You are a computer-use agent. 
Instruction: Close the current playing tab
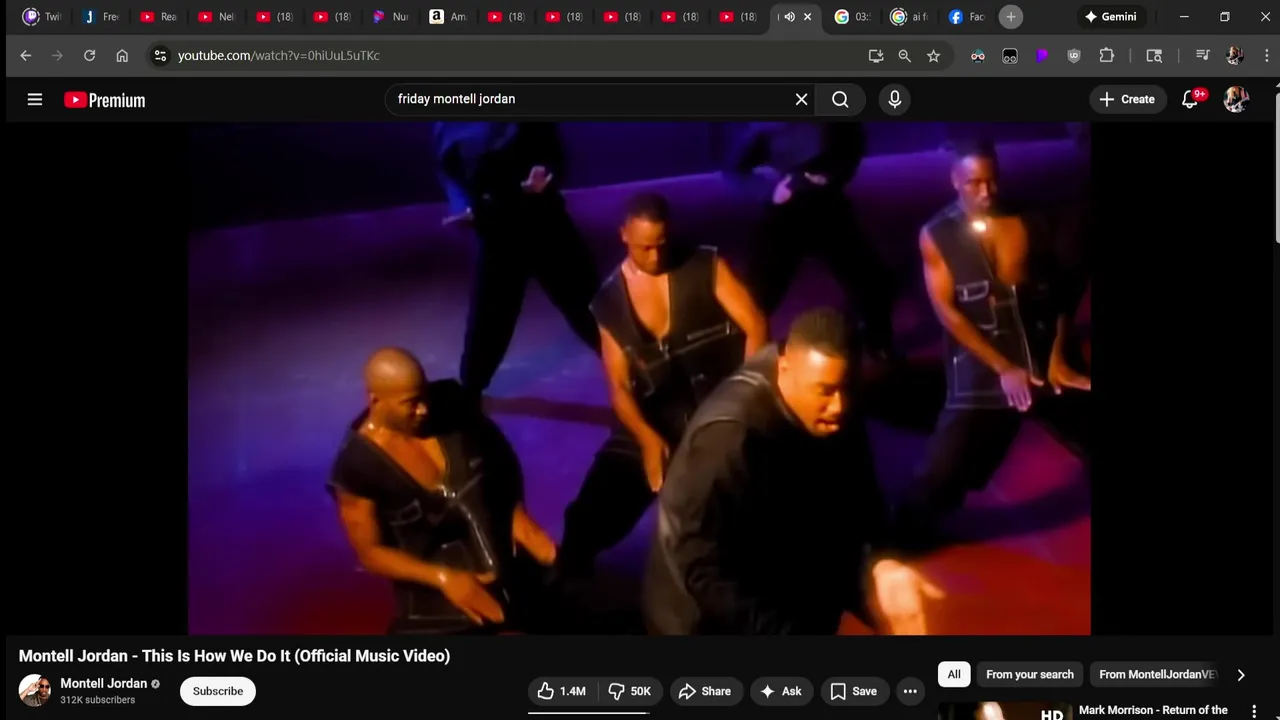(x=808, y=17)
